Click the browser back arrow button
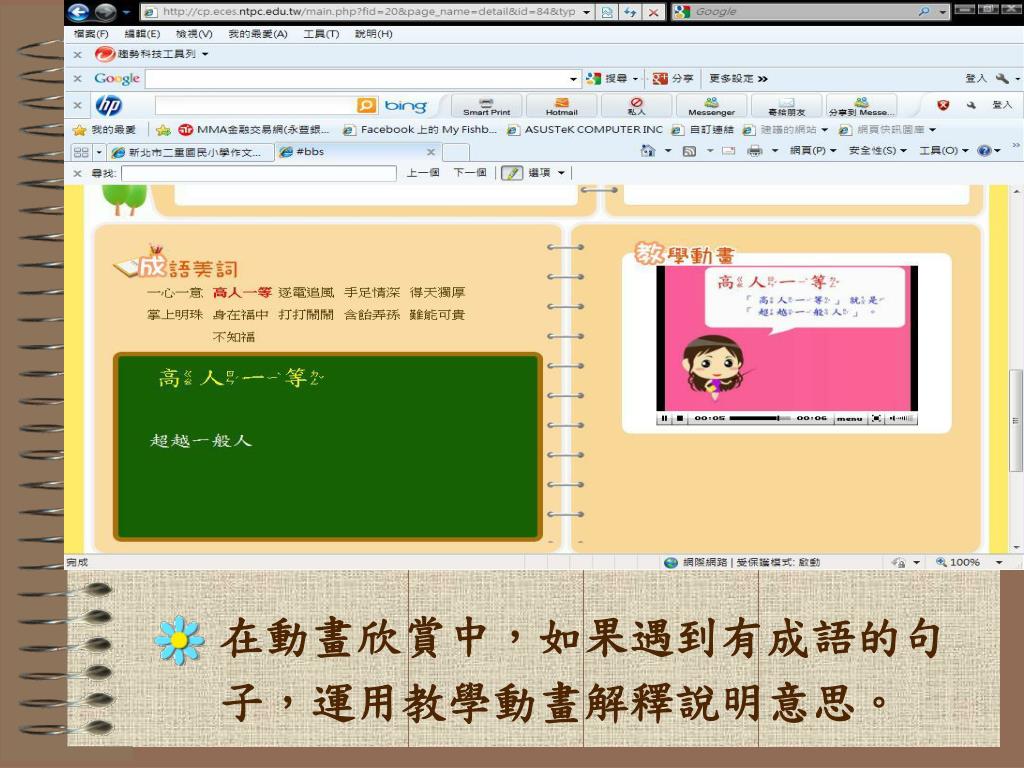1024x768 pixels. (79, 12)
